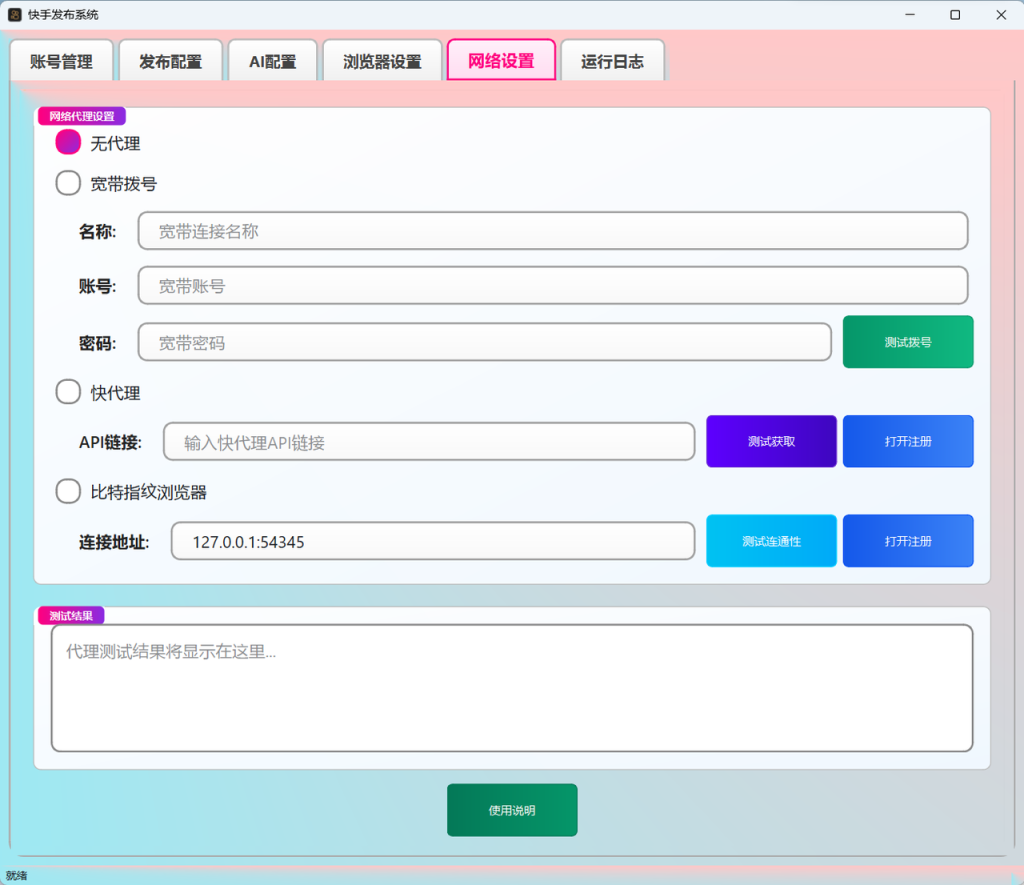Image resolution: width=1024 pixels, height=885 pixels.
Task: Click the 宽带密码 input field
Action: [484, 342]
